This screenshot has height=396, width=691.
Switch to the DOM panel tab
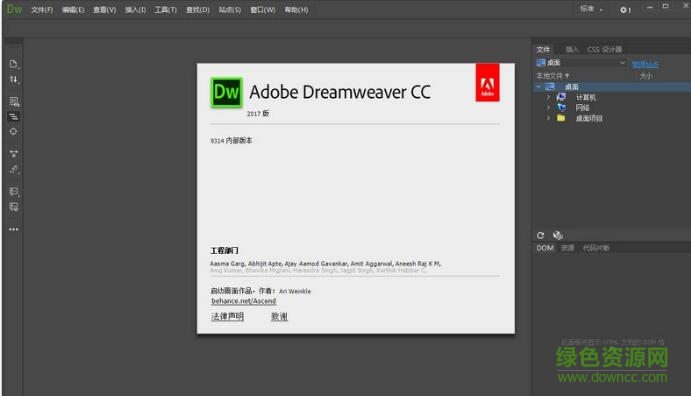click(x=545, y=248)
